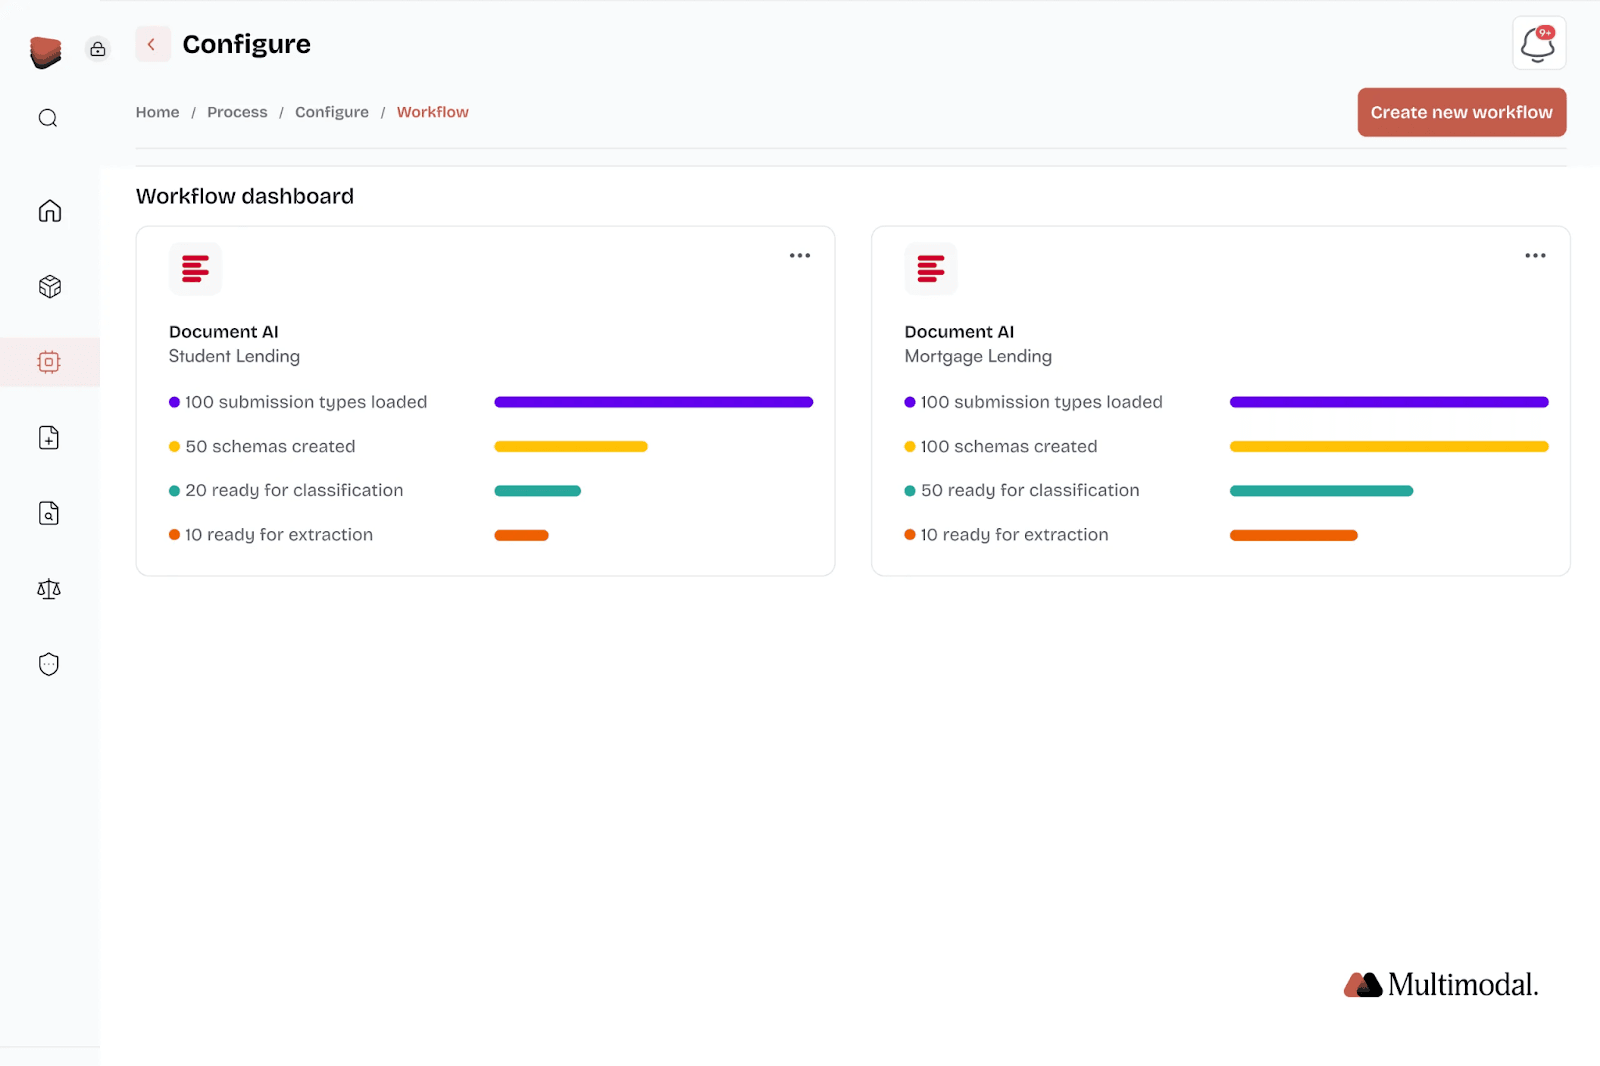Open notifications bell with 9+ badge

1538,43
